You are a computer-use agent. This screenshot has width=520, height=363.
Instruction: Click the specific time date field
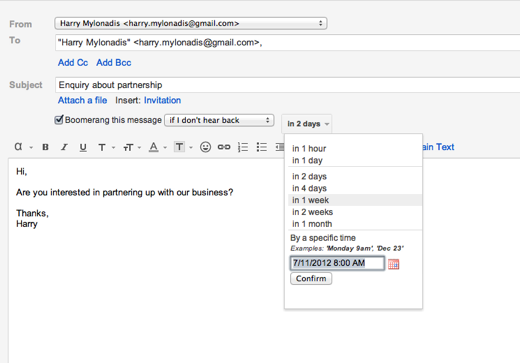[337, 263]
